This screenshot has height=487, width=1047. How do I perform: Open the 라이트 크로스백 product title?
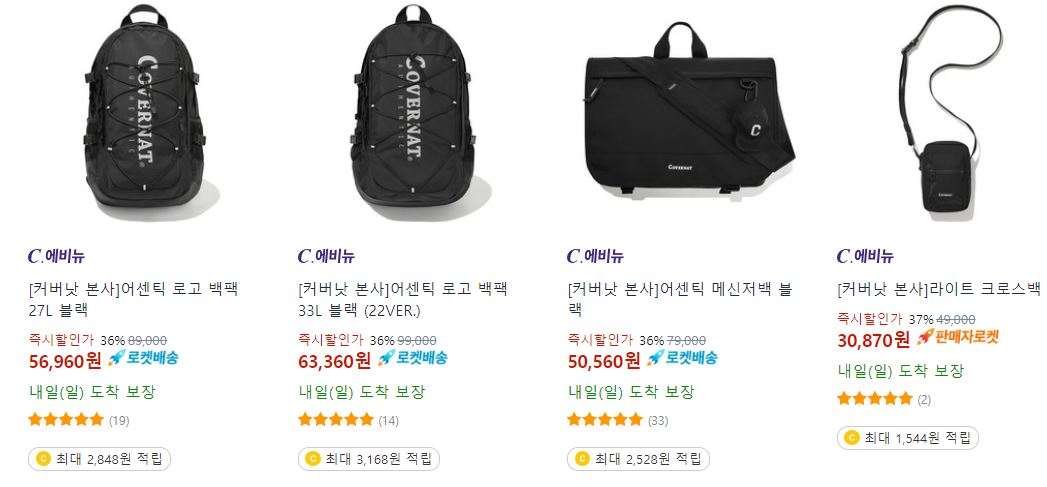pyautogui.click(x=939, y=290)
